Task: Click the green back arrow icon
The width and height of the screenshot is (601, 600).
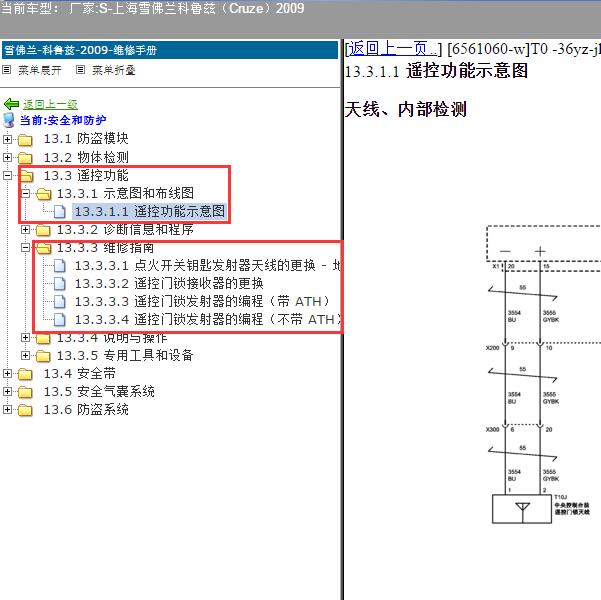Action: [x=11, y=104]
